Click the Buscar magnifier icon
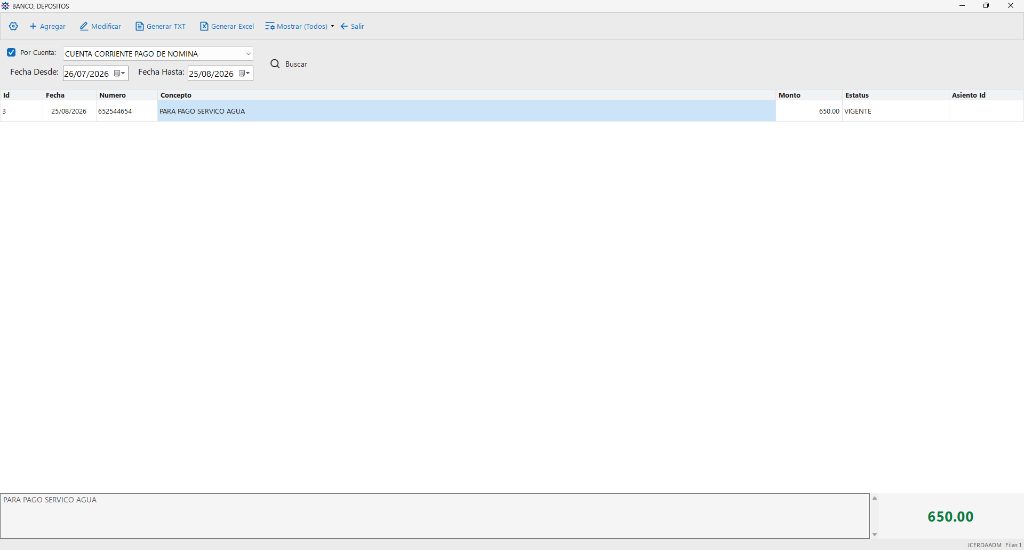1024x550 pixels. point(275,64)
